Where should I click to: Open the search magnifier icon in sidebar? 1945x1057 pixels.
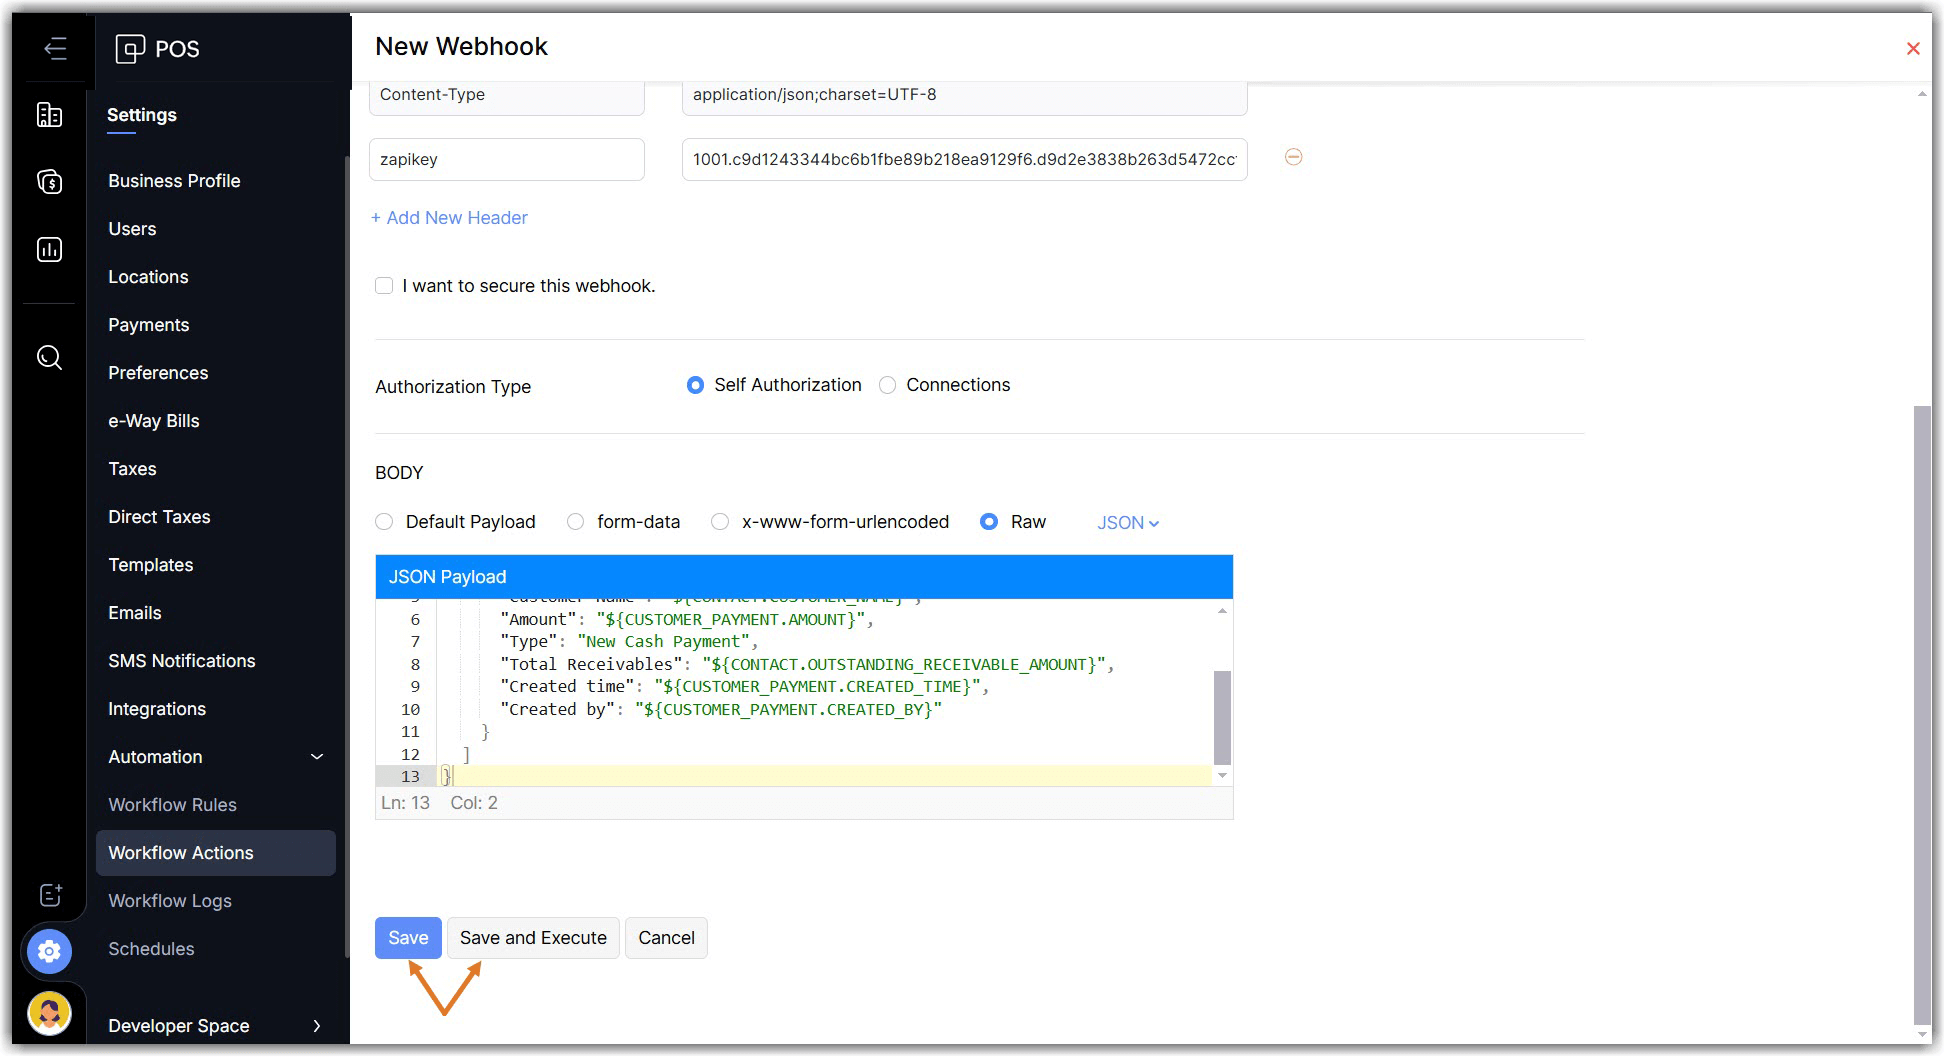[49, 357]
